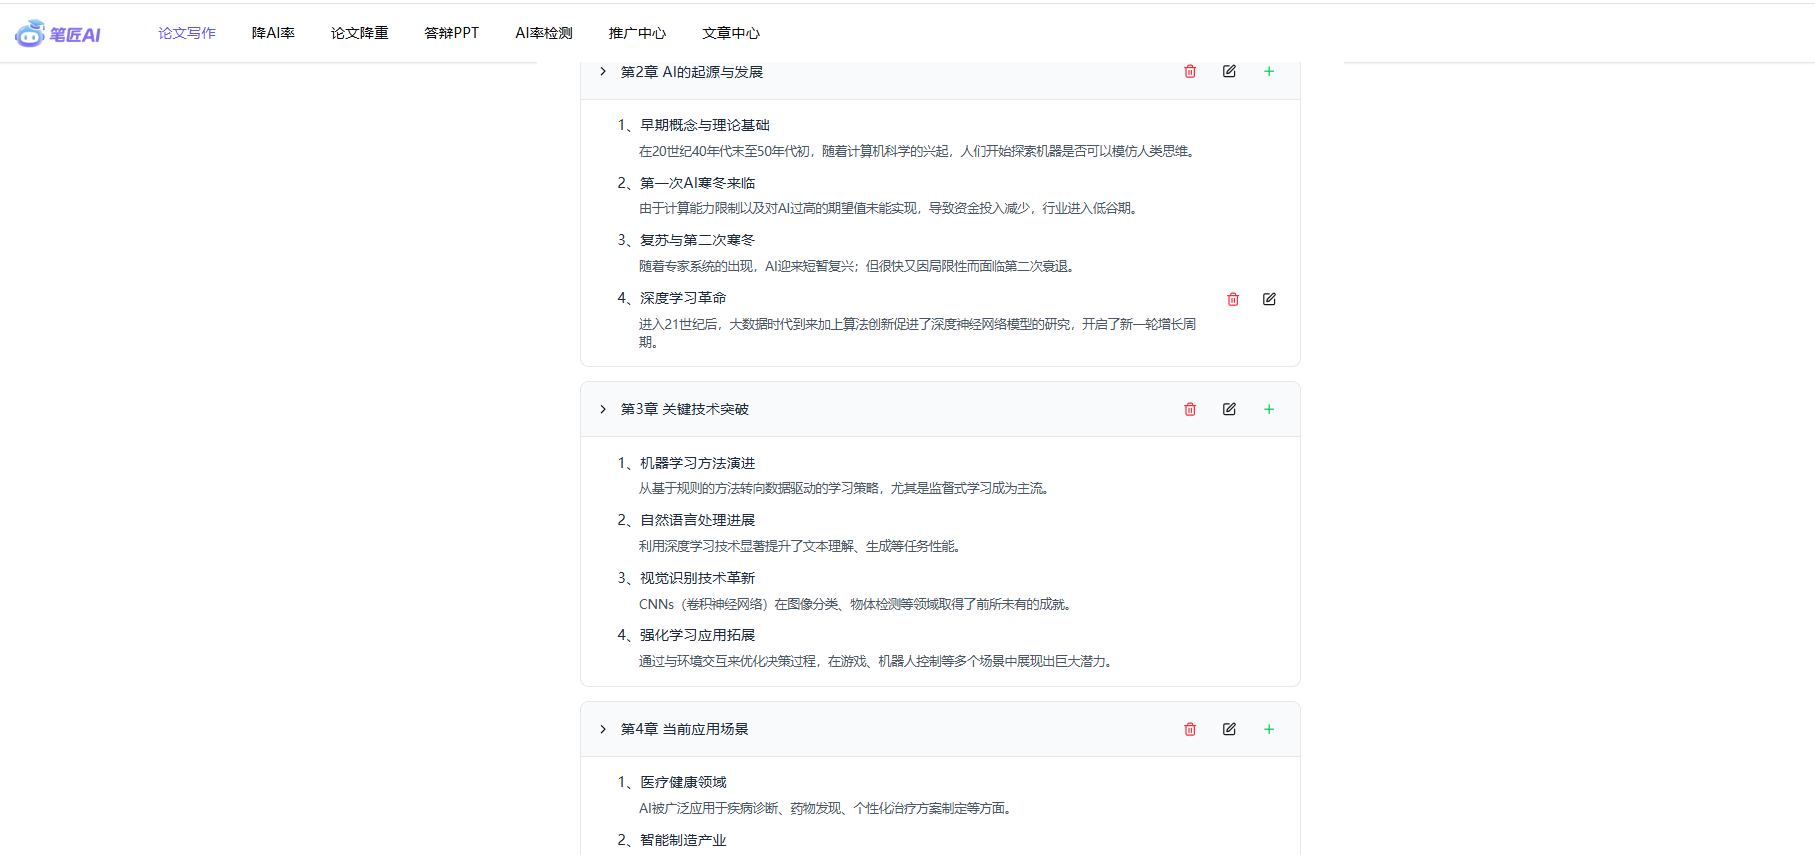Click description starting 随着专家系统的出现
This screenshot has width=1815, height=855.
(858, 266)
